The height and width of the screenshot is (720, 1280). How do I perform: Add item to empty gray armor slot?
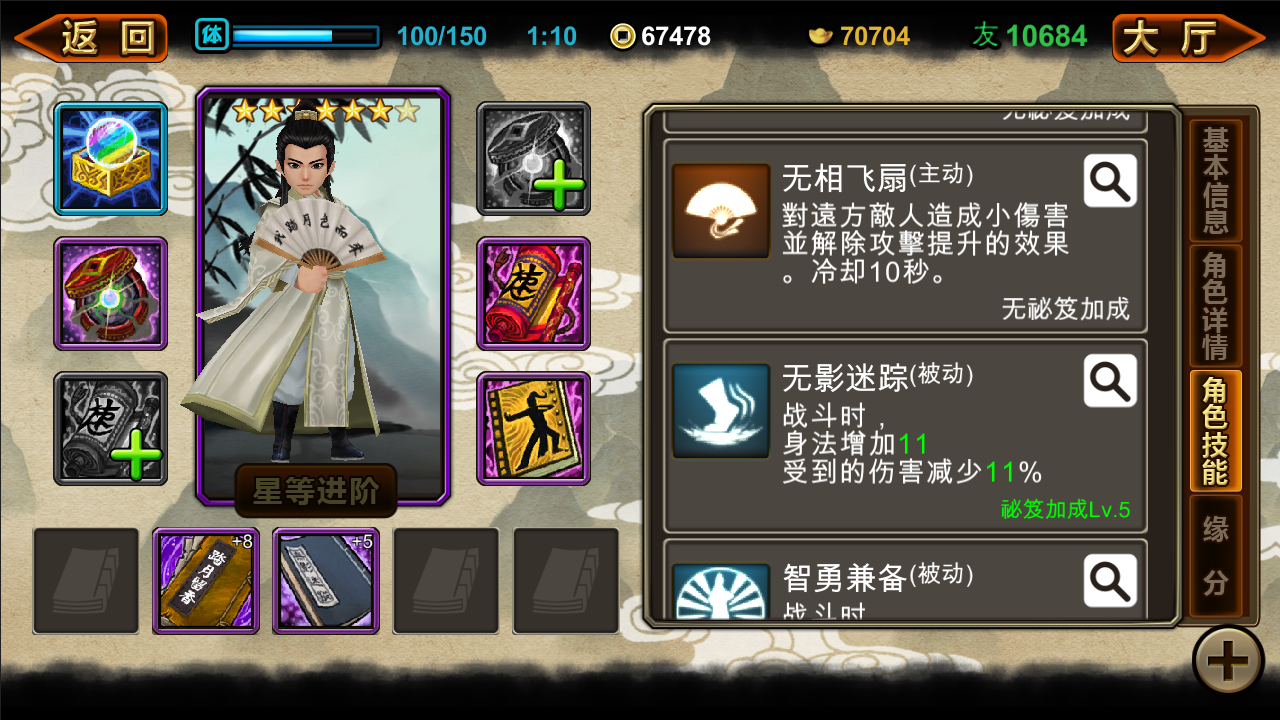[534, 158]
